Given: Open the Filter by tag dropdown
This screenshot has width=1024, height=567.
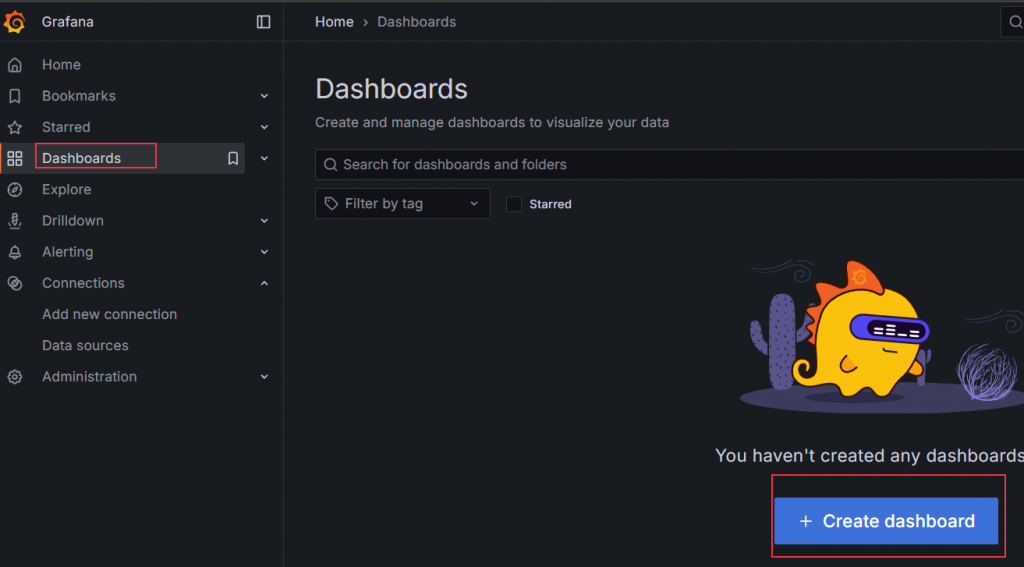Looking at the screenshot, I should click(x=402, y=204).
